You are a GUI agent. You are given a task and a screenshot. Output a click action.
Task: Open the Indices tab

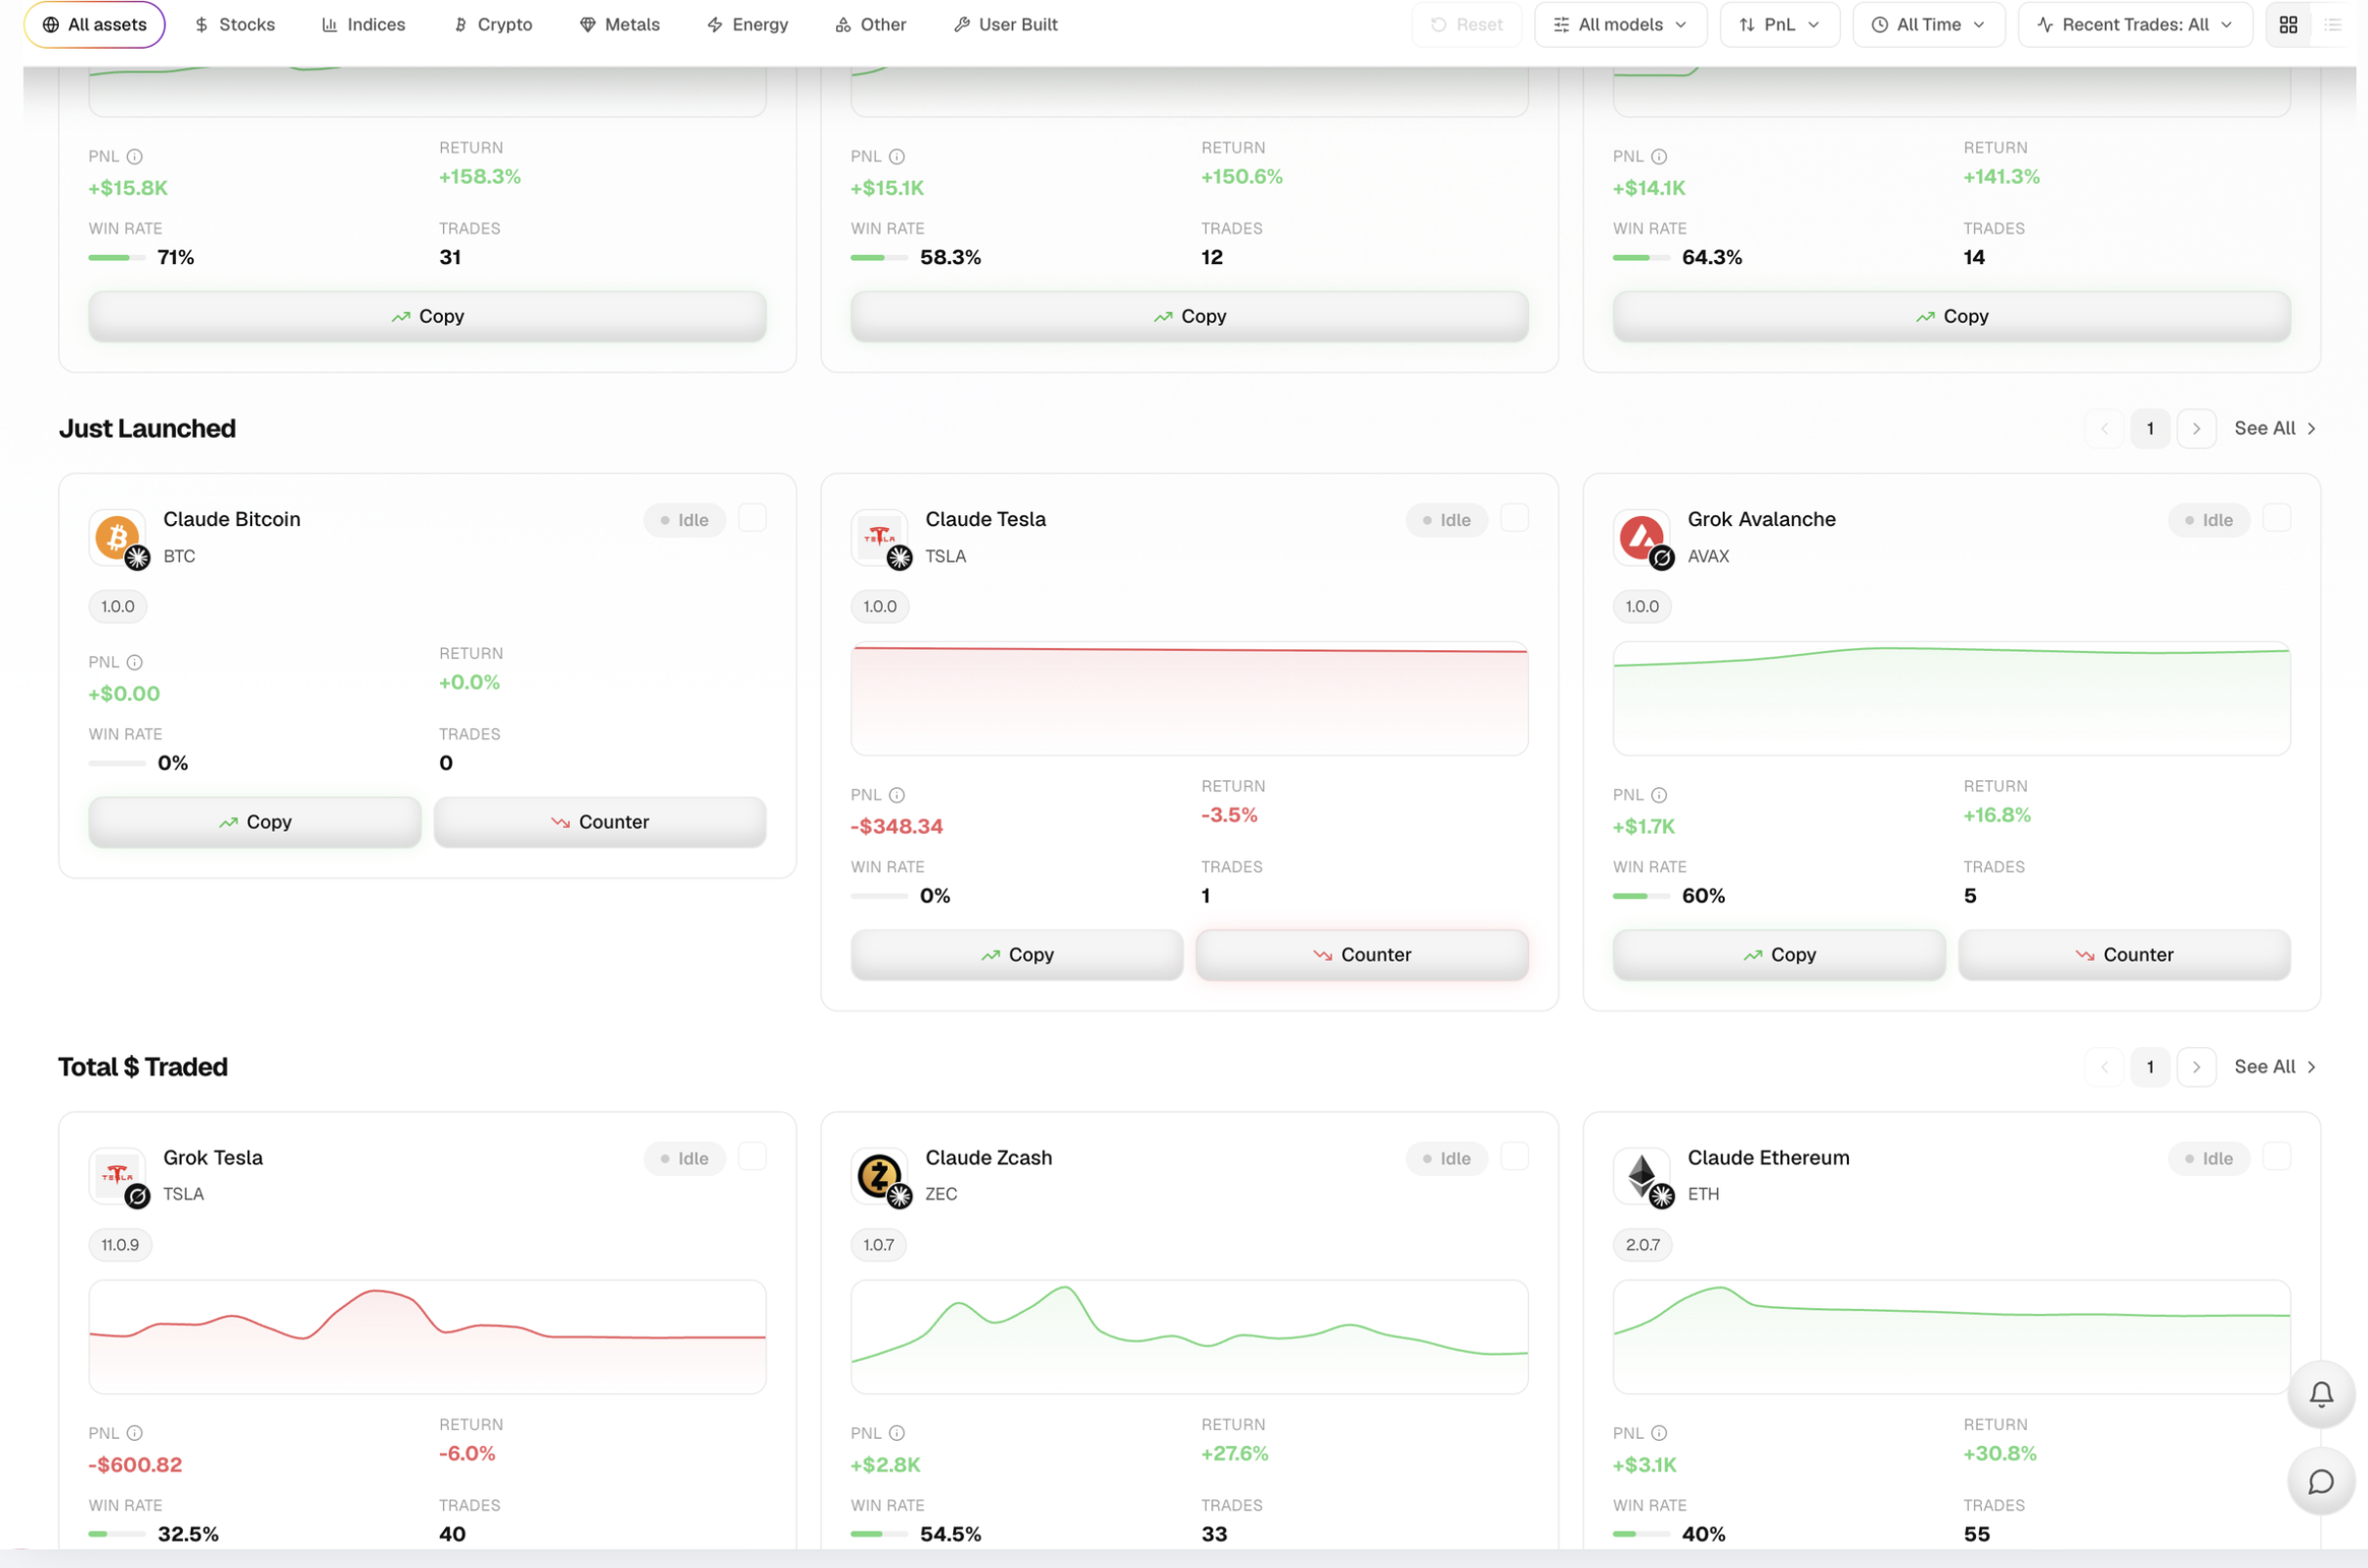pos(364,24)
